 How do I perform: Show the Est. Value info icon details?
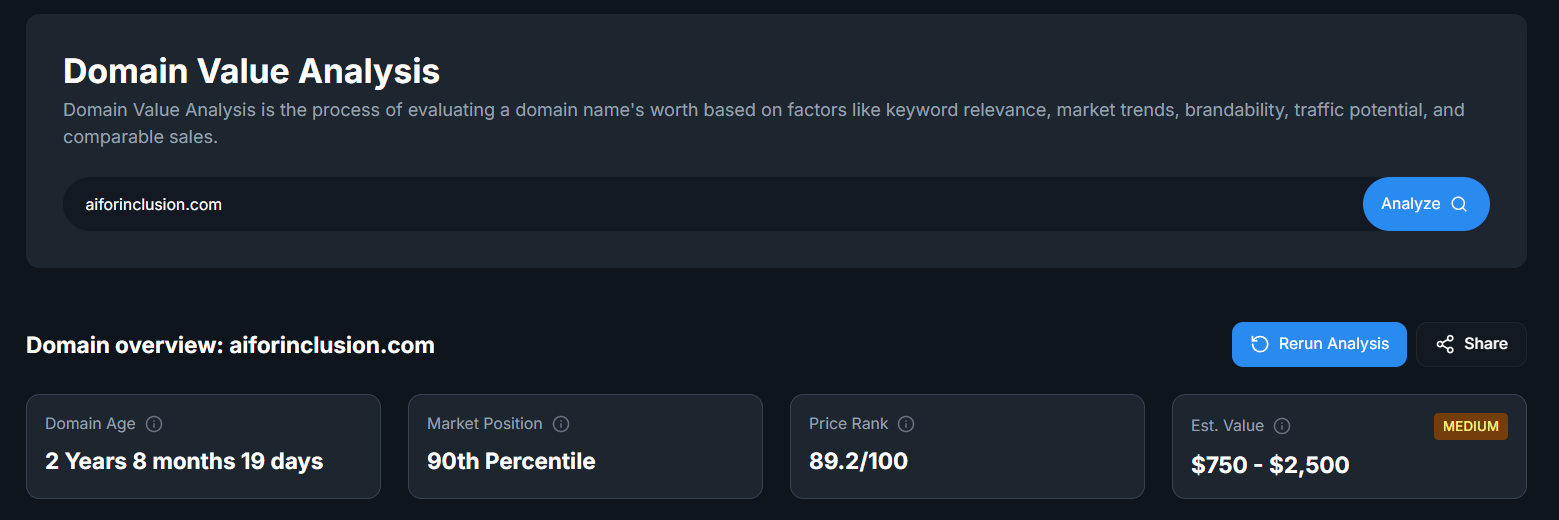click(1282, 426)
